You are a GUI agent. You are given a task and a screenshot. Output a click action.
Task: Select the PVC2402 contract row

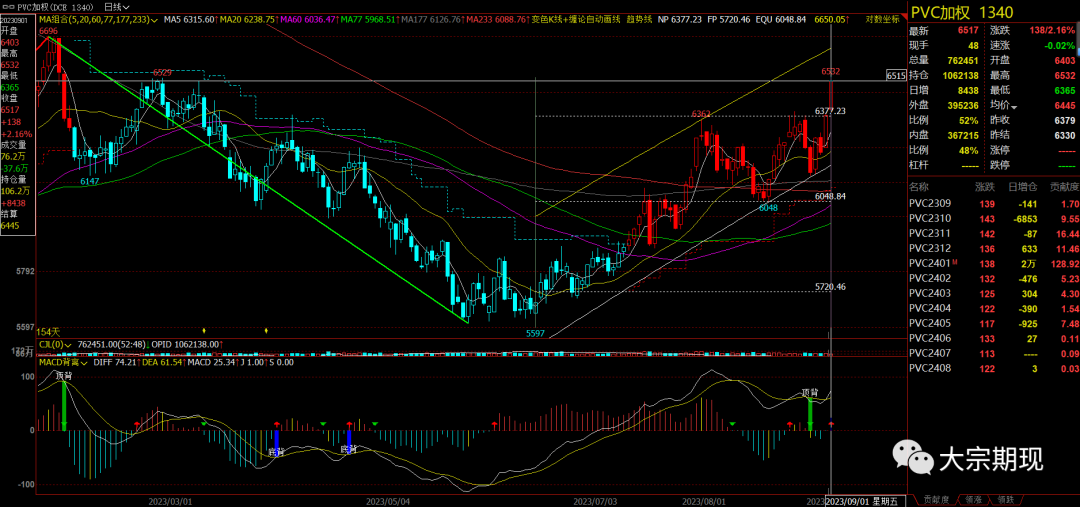(993, 278)
